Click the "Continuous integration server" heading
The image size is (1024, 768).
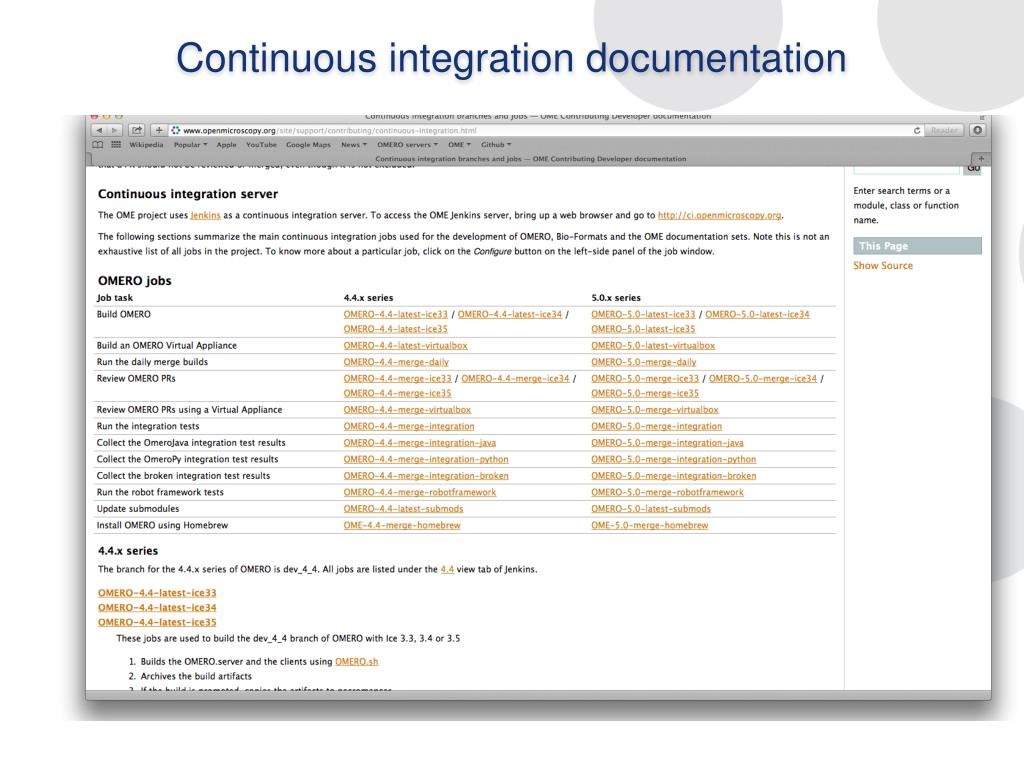pos(188,194)
